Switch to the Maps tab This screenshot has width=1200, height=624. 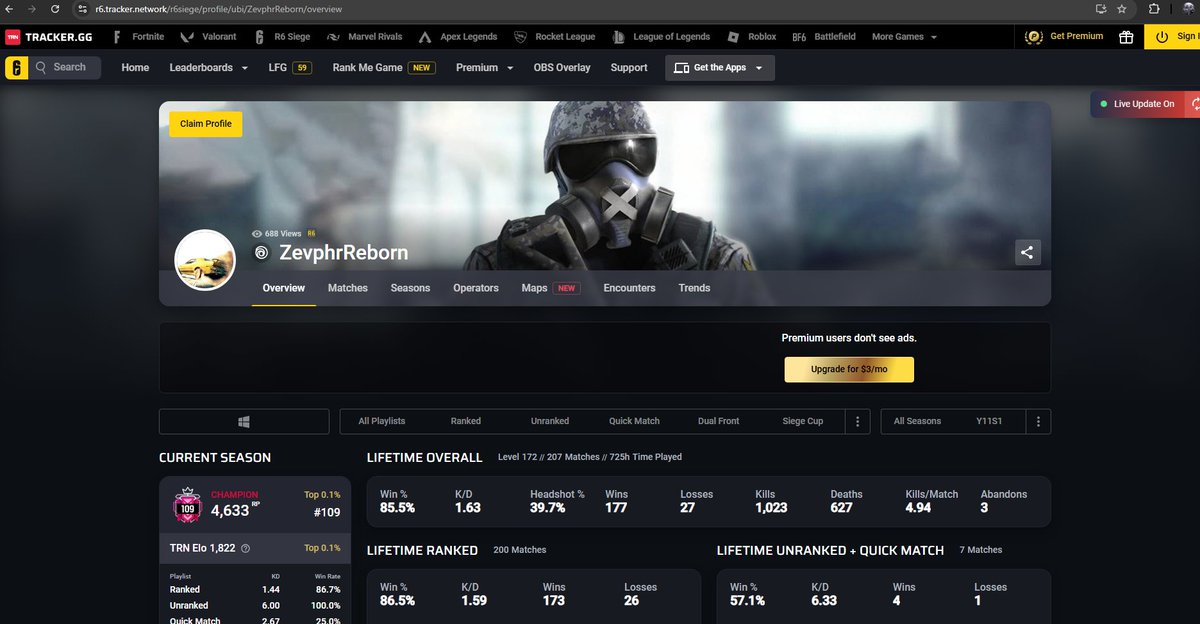551,288
